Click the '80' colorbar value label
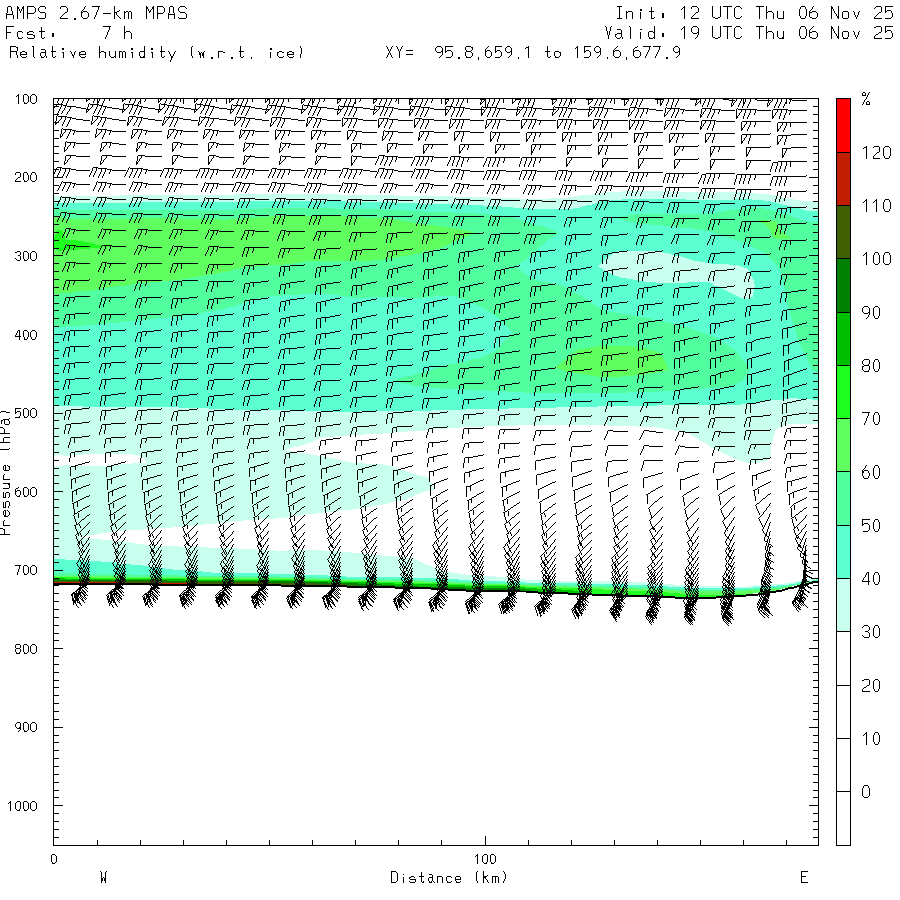The width and height of the screenshot is (900, 900). click(x=871, y=366)
